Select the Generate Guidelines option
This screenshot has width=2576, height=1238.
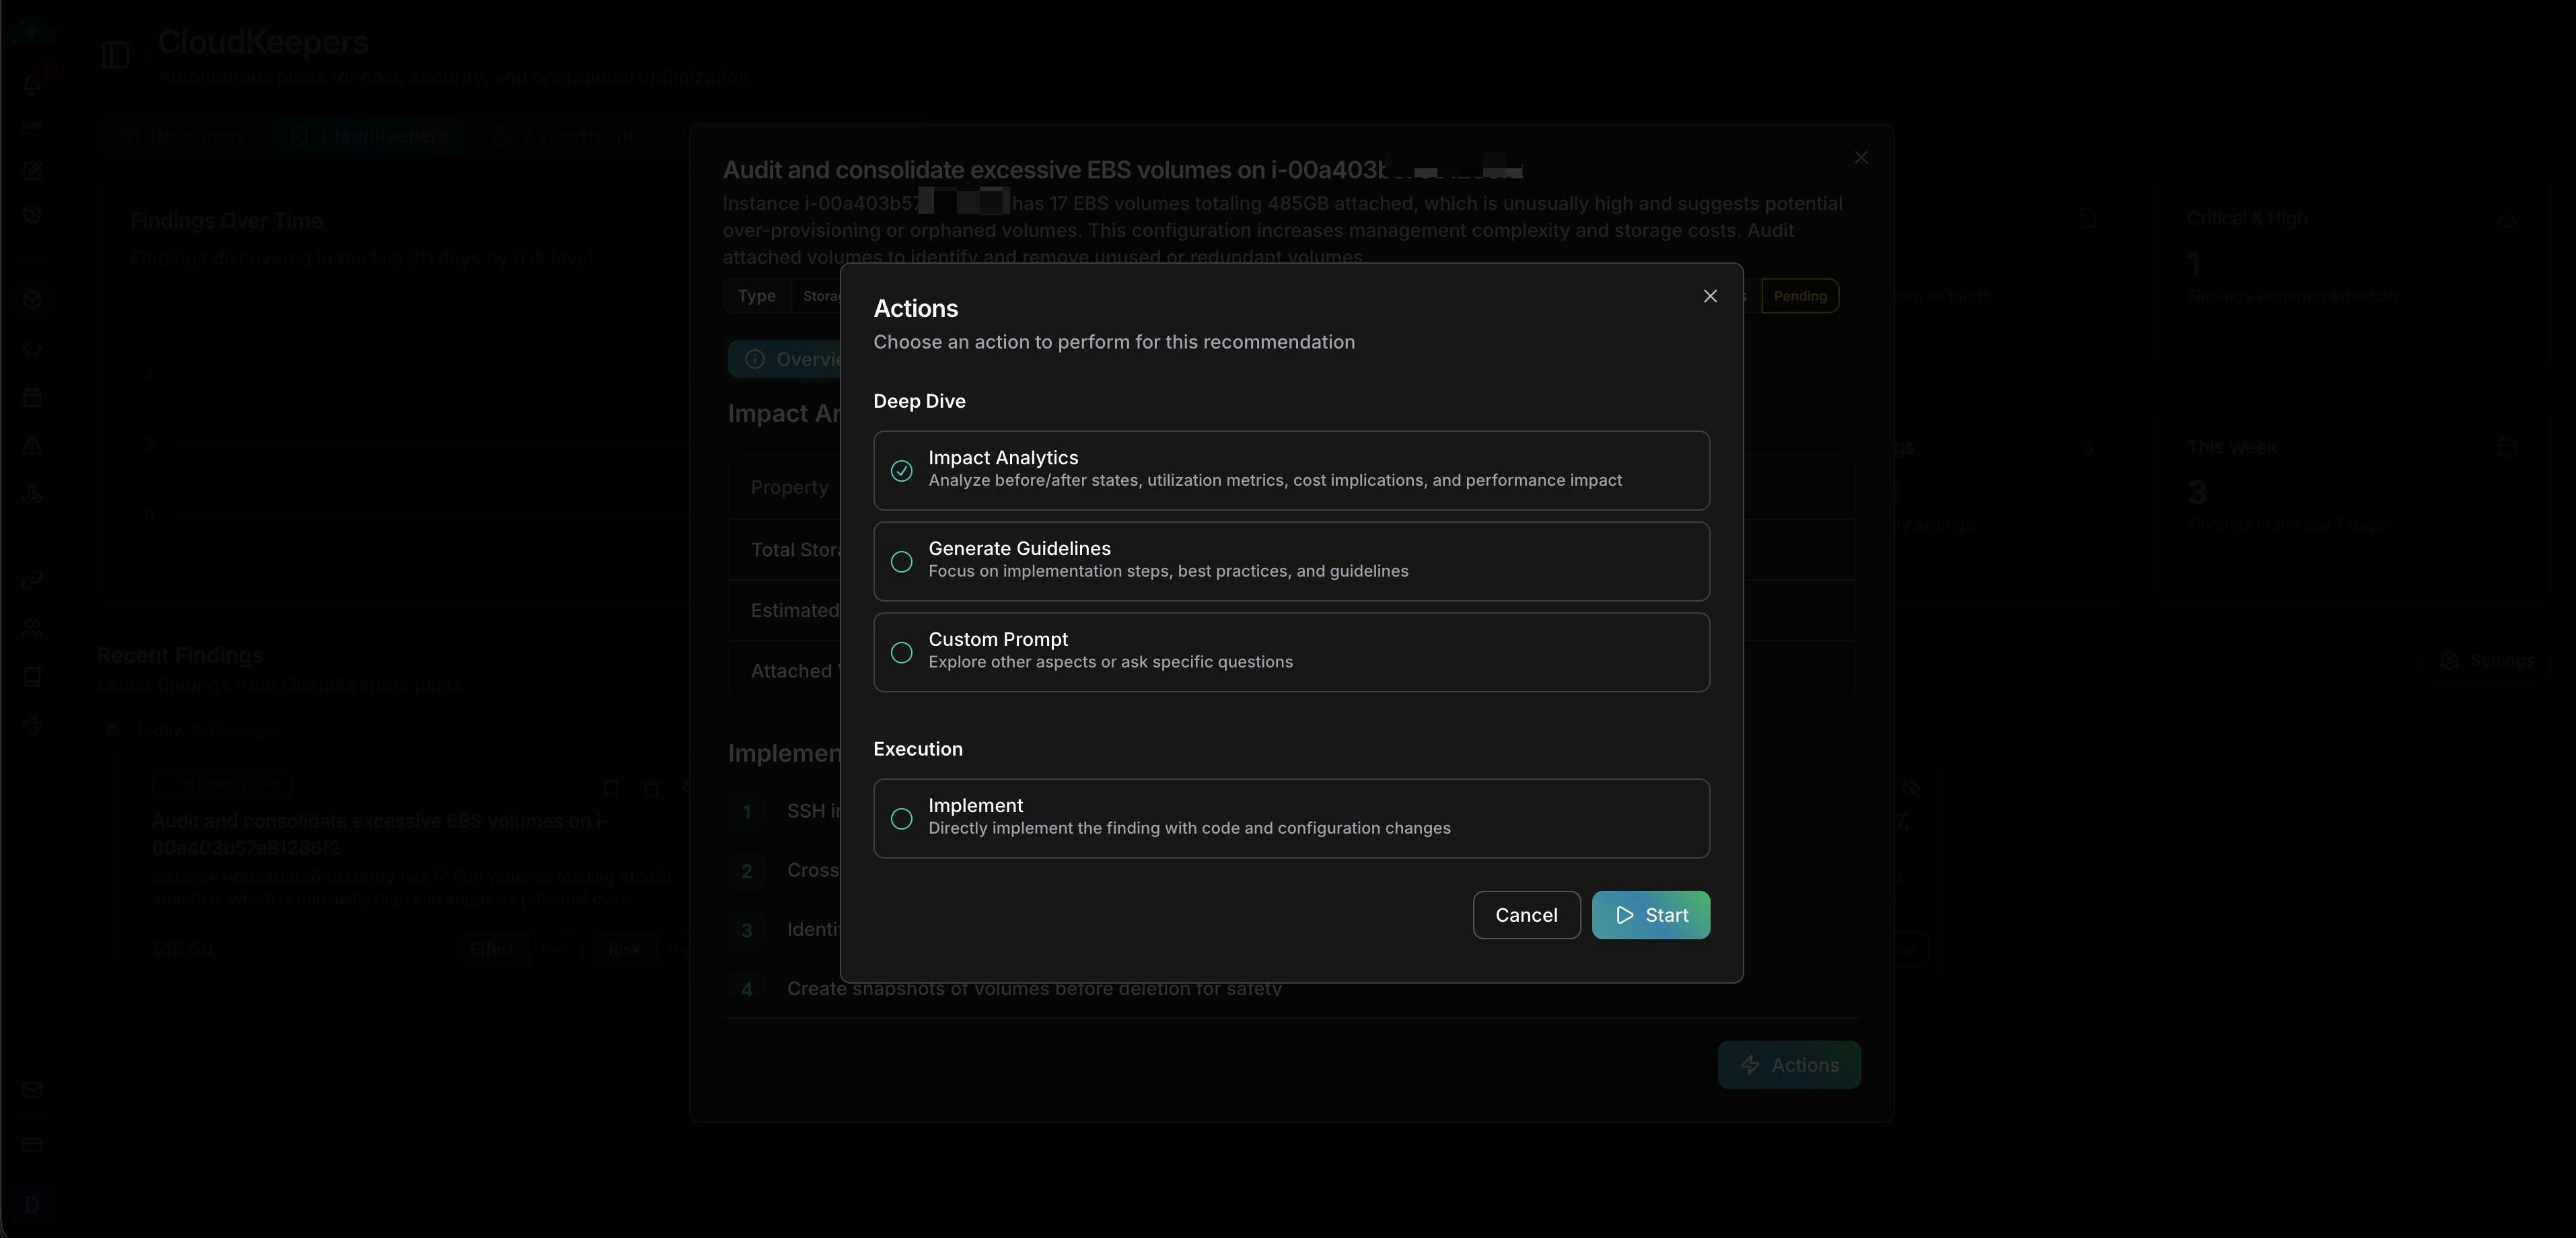pos(1291,561)
